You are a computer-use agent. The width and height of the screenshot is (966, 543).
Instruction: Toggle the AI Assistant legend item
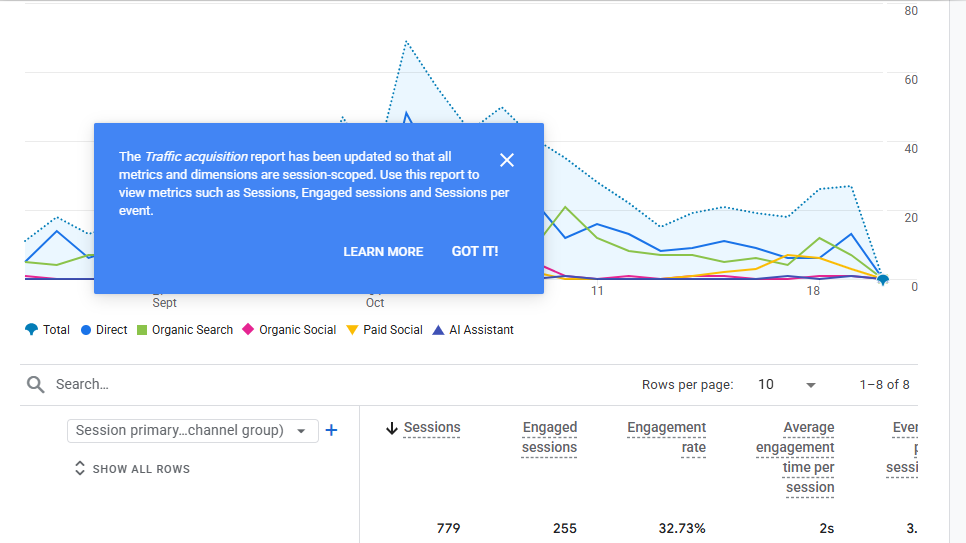click(x=473, y=330)
